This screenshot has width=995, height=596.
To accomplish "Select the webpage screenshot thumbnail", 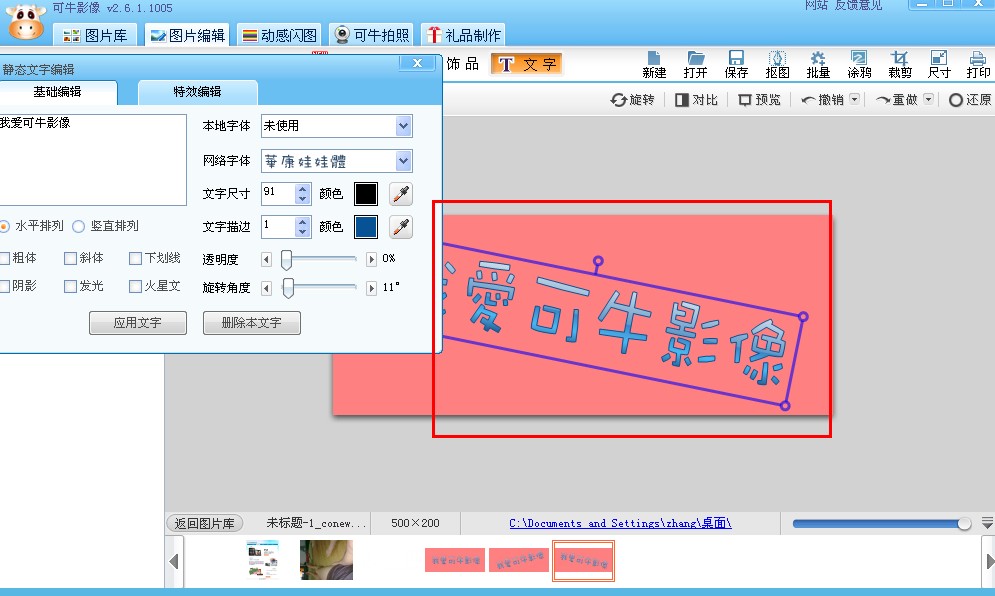I will coord(262,560).
